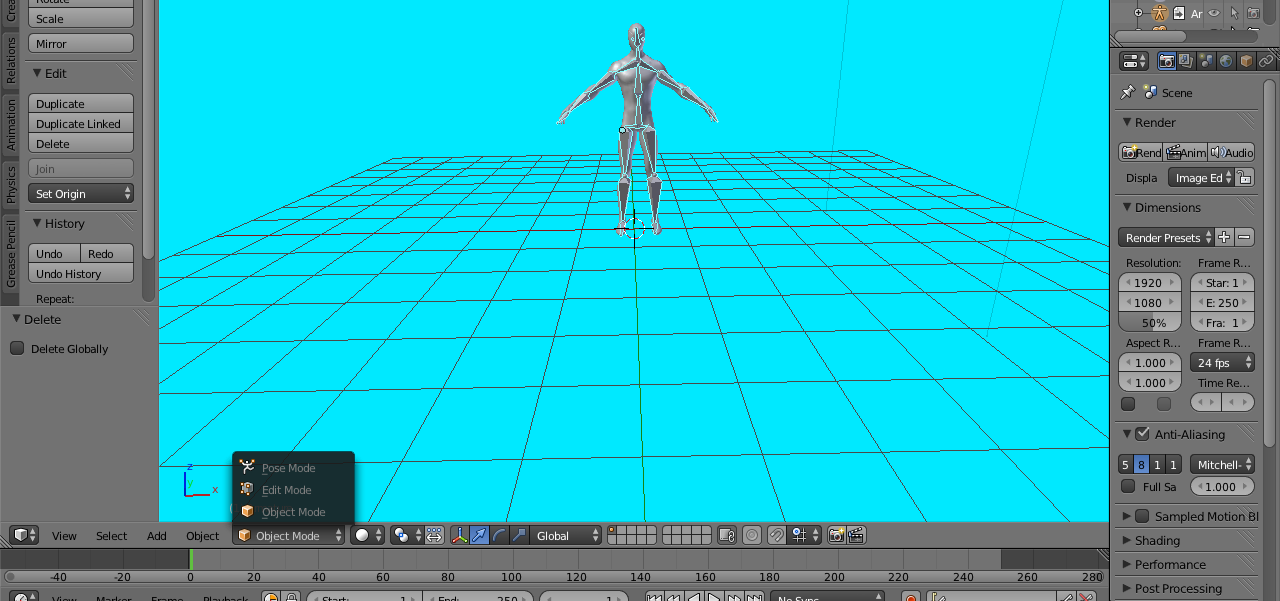This screenshot has height=601, width=1280.
Task: Disable the Anti-Aliasing checkbox
Action: [x=1142, y=434]
